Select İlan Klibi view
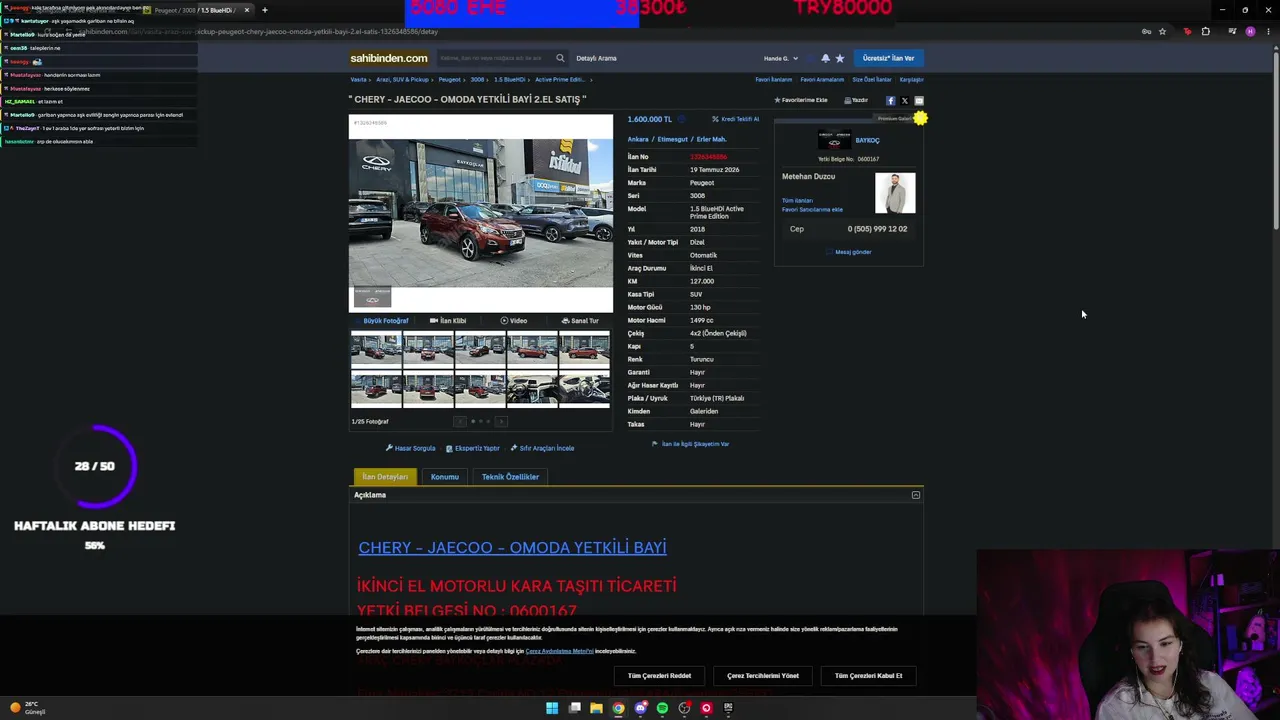The height and width of the screenshot is (720, 1280). (448, 321)
